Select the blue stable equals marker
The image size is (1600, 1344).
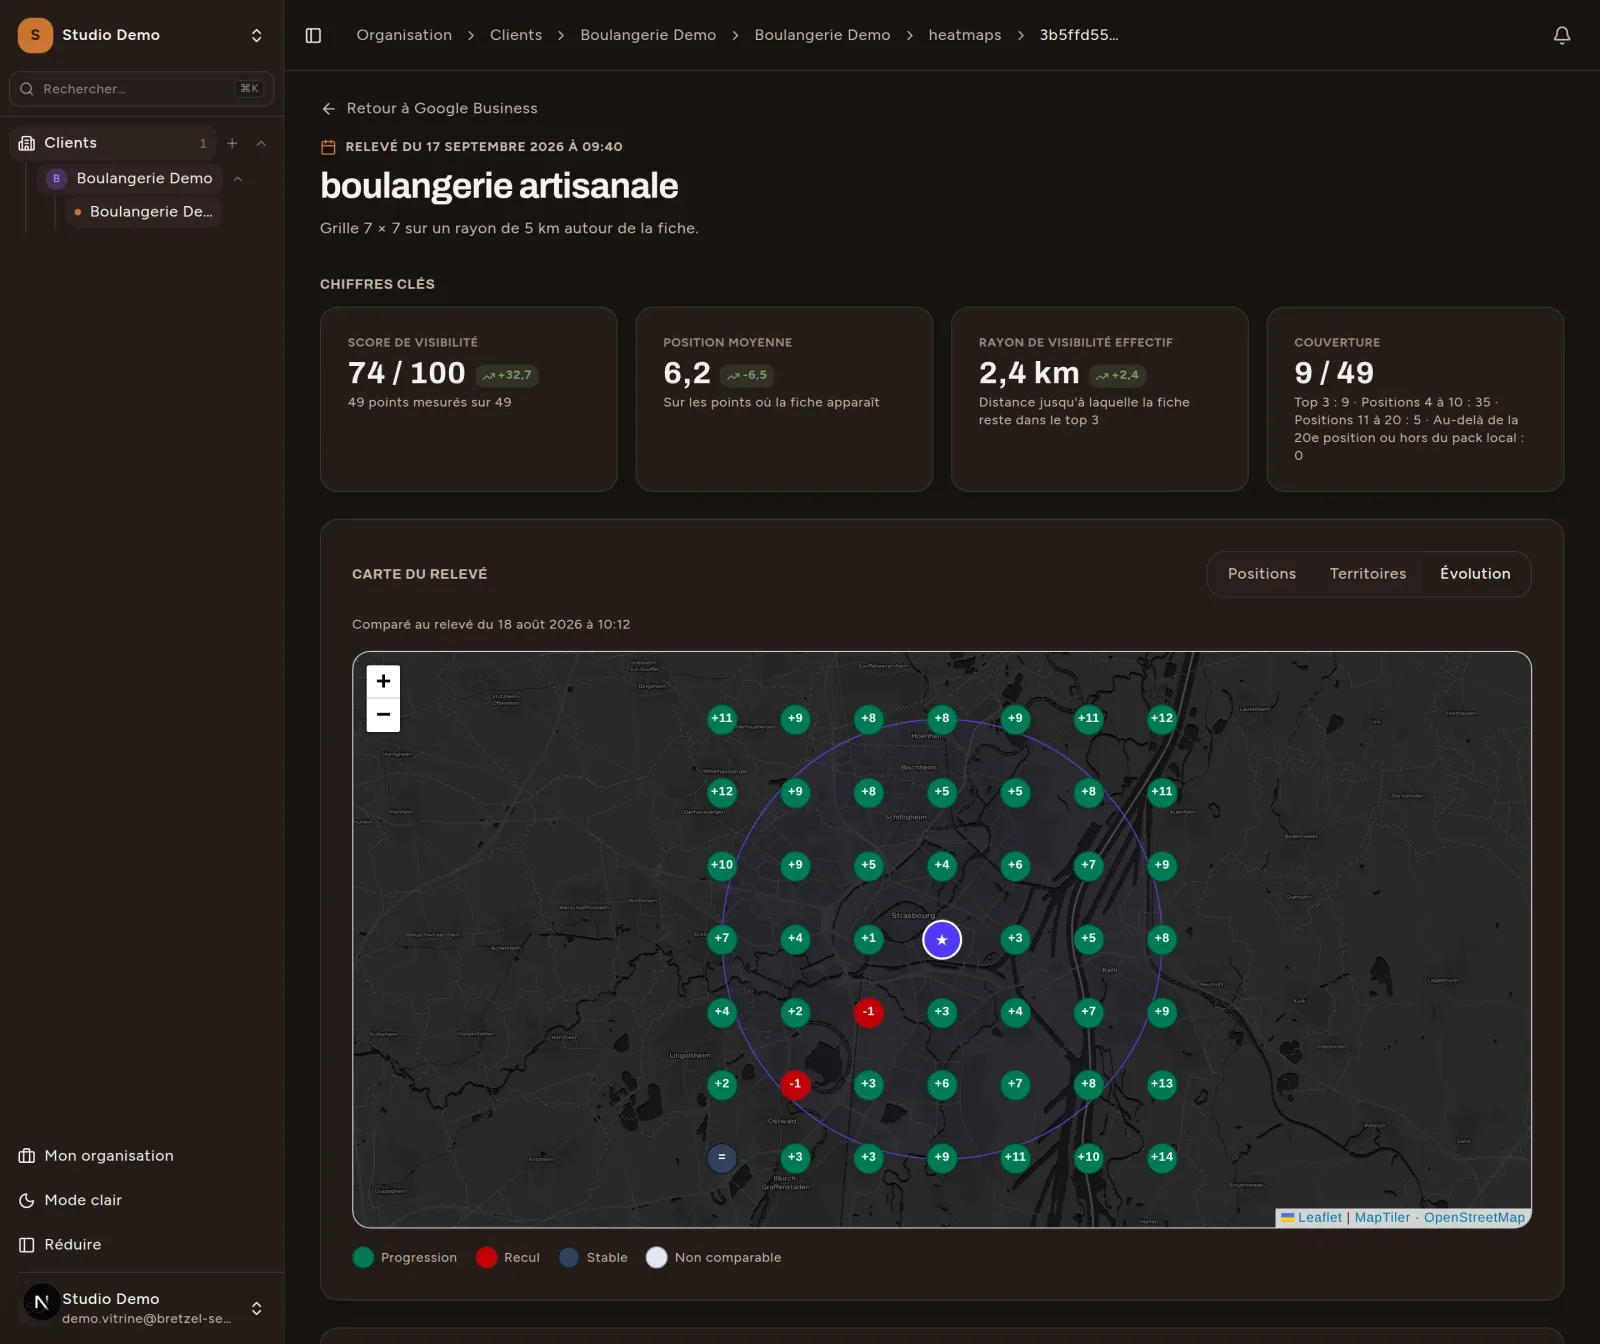(x=722, y=1157)
